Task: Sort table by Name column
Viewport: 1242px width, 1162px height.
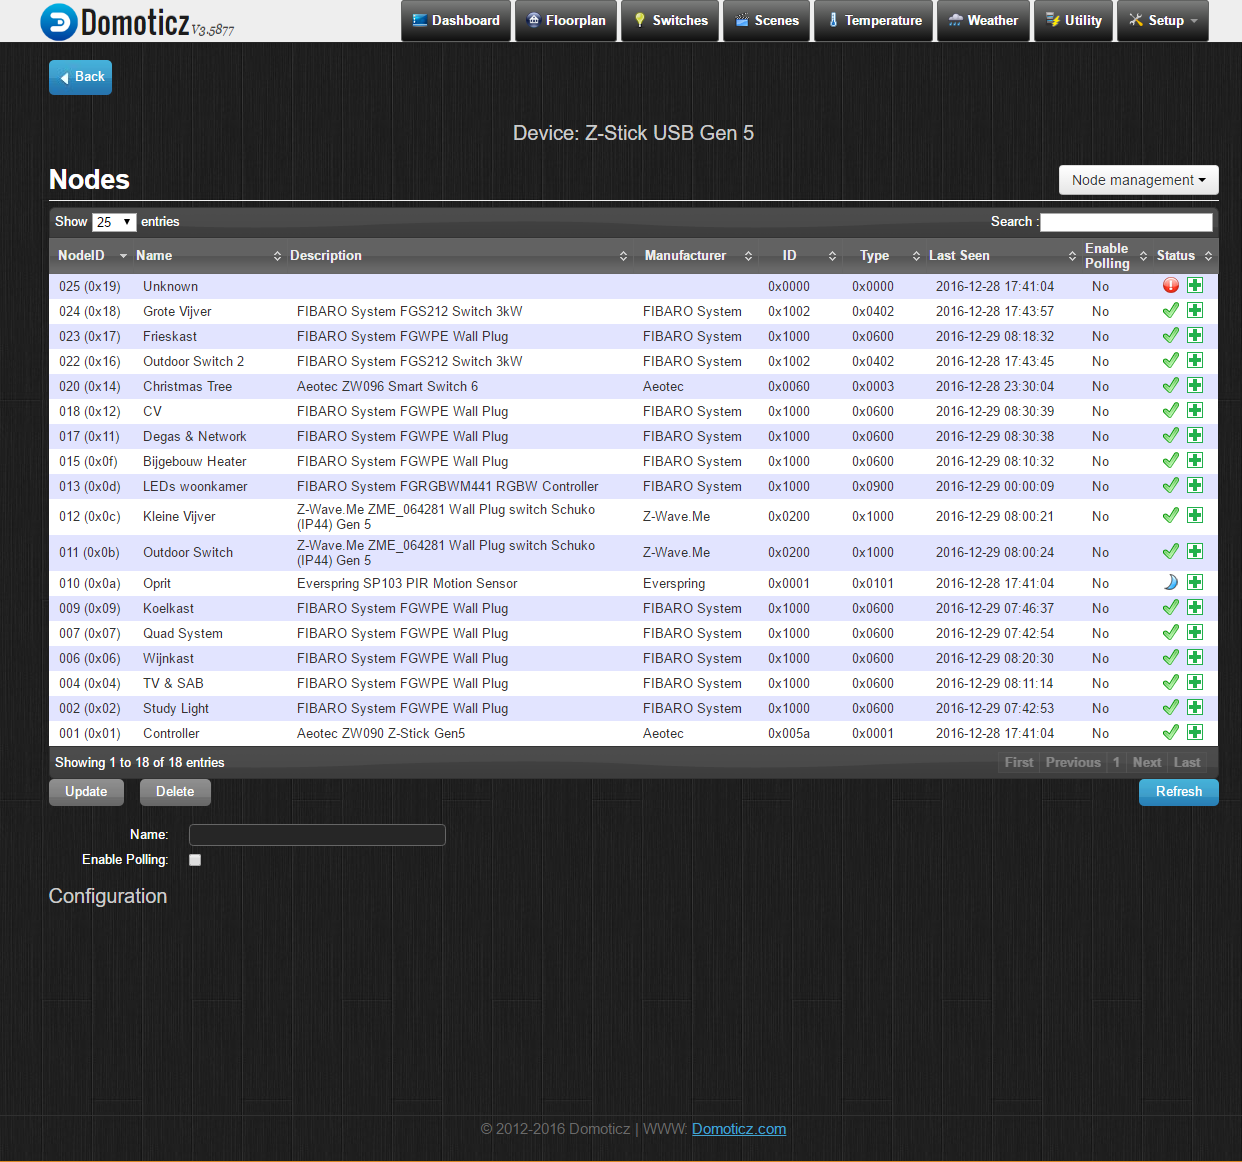Action: pyautogui.click(x=209, y=256)
